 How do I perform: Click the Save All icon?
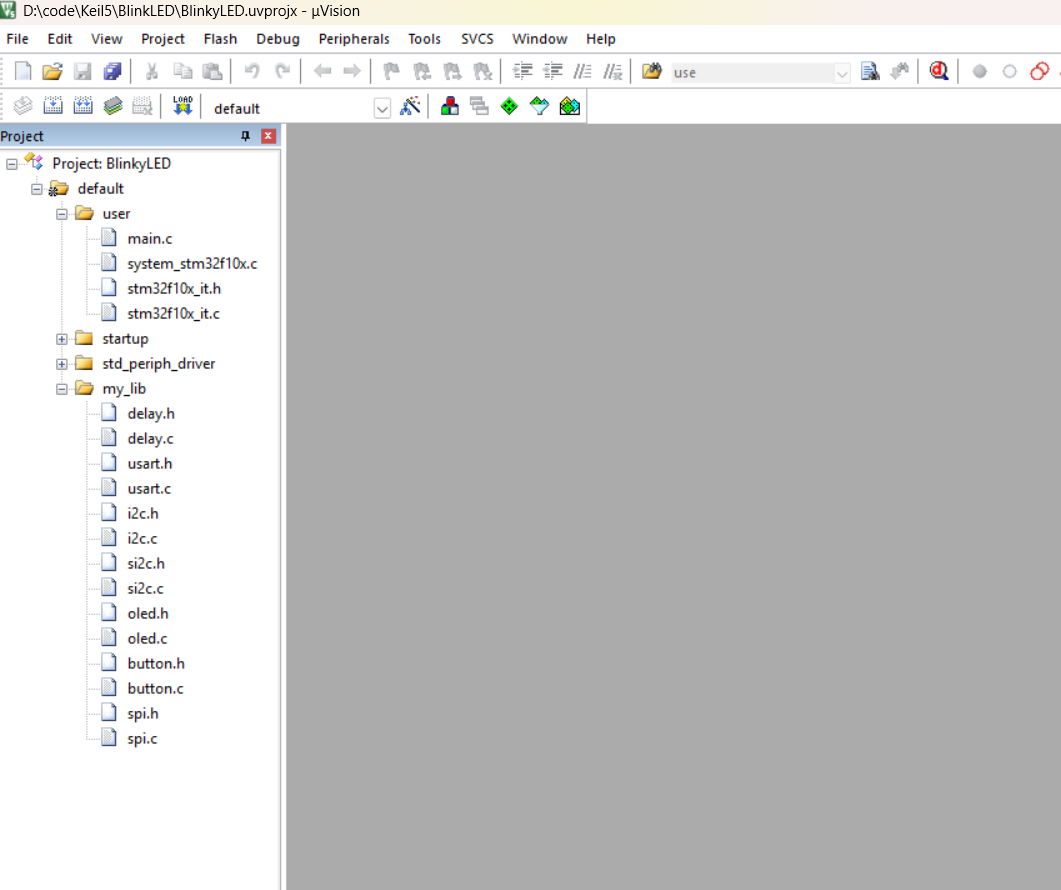pos(112,71)
